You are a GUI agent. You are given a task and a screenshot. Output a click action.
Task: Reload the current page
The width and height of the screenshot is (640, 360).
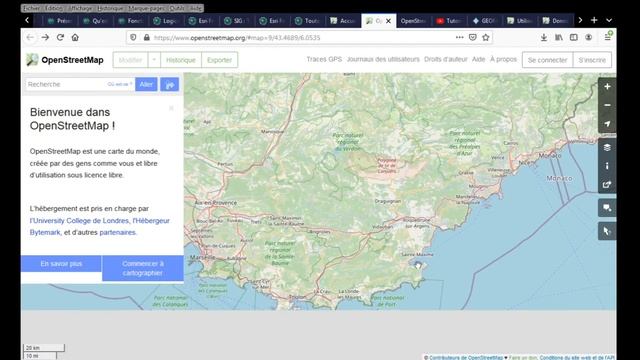point(60,38)
